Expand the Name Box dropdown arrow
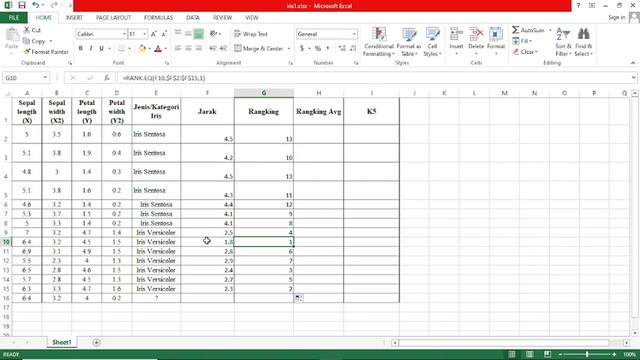This screenshot has width=640, height=360. pos(45,78)
